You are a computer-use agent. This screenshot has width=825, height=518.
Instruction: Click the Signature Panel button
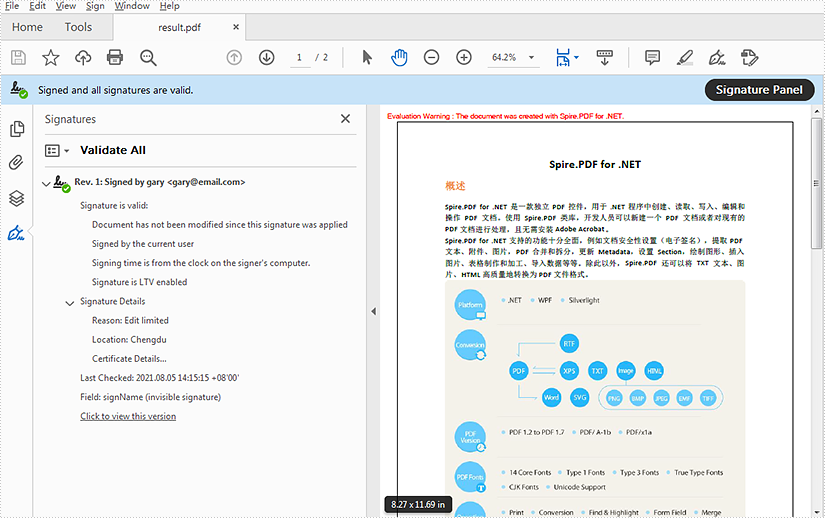(759, 90)
